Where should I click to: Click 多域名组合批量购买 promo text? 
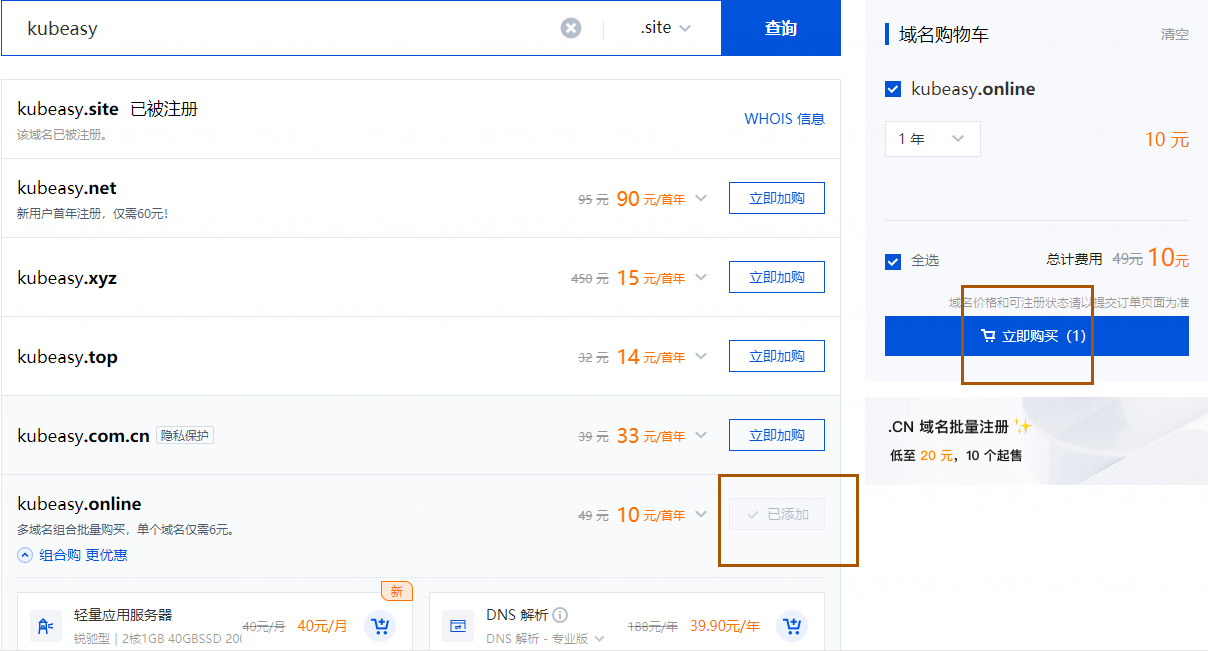[x=126, y=530]
